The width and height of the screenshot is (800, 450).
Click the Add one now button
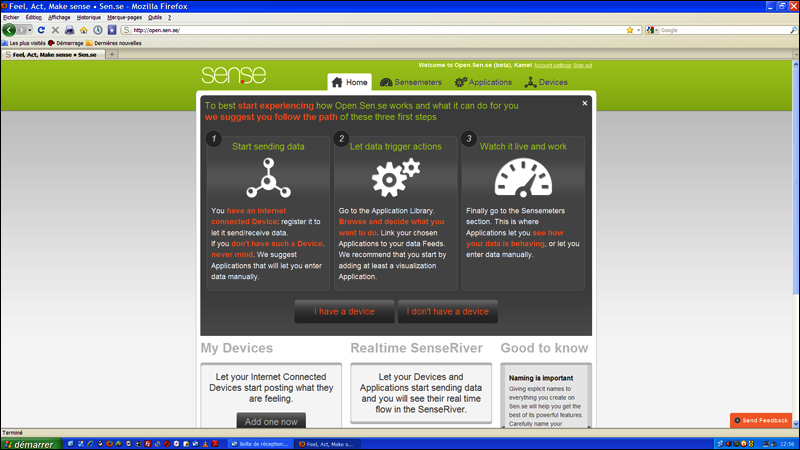tap(271, 421)
